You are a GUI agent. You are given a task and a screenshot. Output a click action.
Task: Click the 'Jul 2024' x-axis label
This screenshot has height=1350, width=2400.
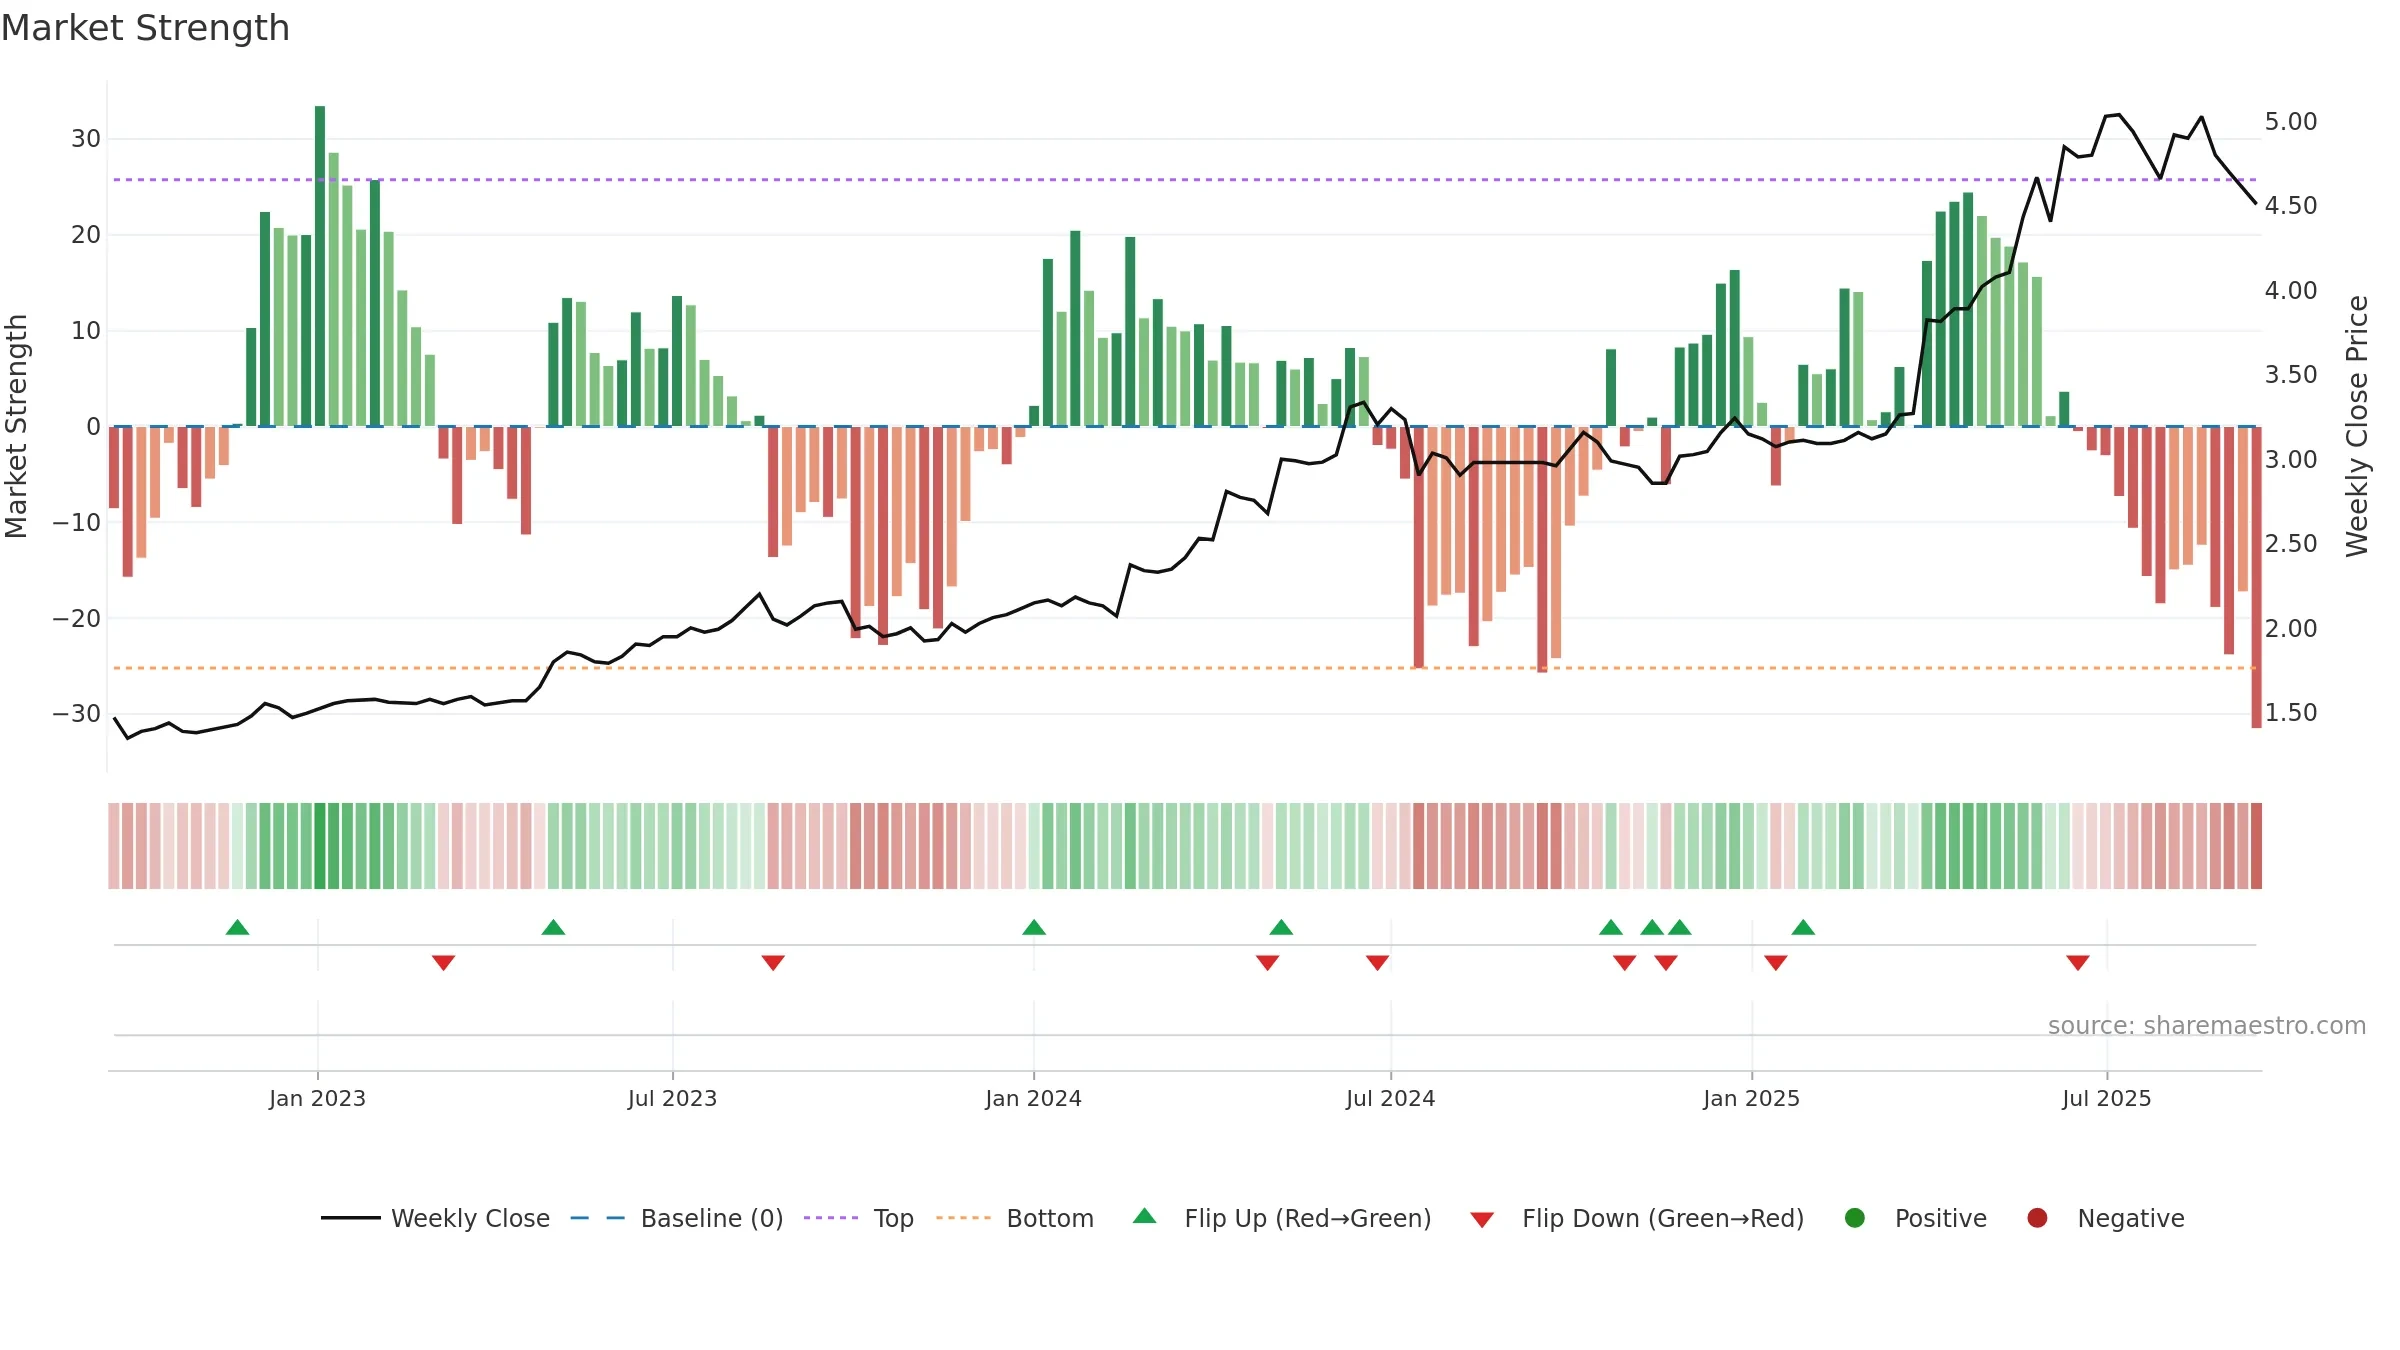coord(1390,1098)
